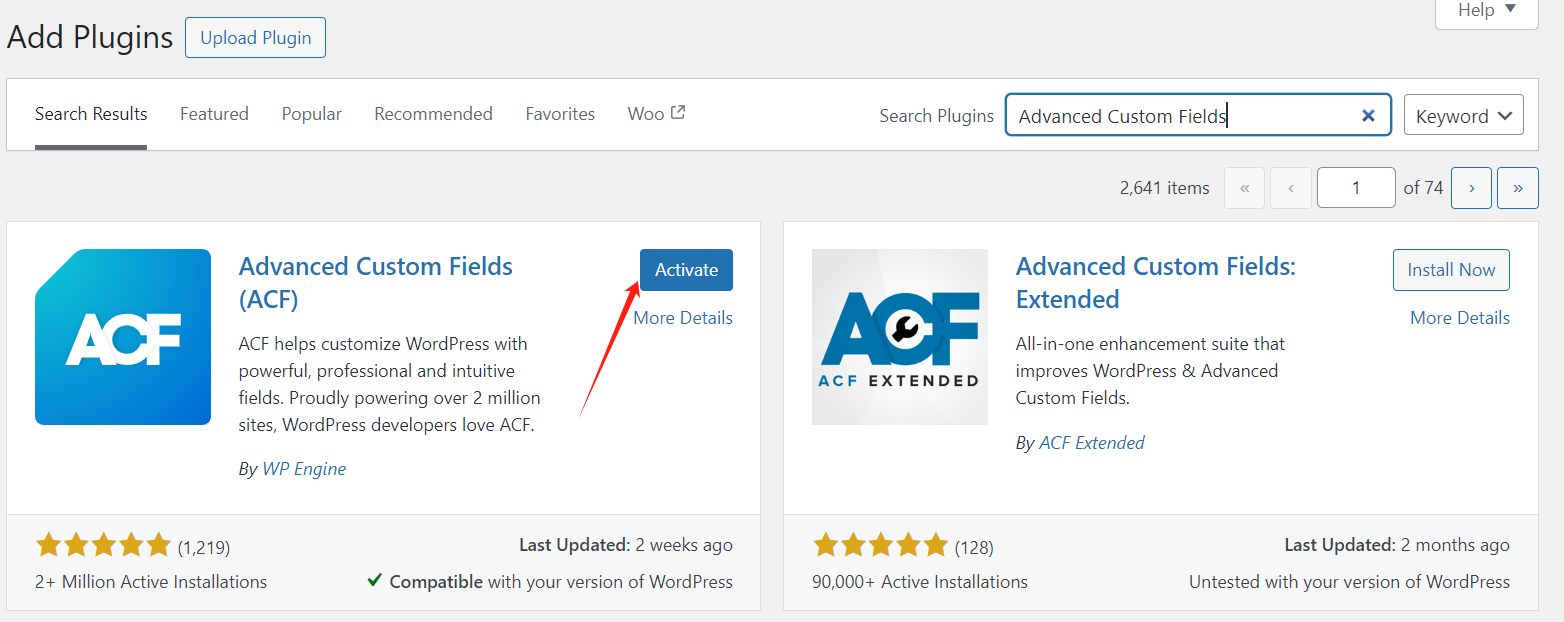Image resolution: width=1564 pixels, height=622 pixels.
Task: Click the Upload Plugin button
Action: [x=255, y=38]
